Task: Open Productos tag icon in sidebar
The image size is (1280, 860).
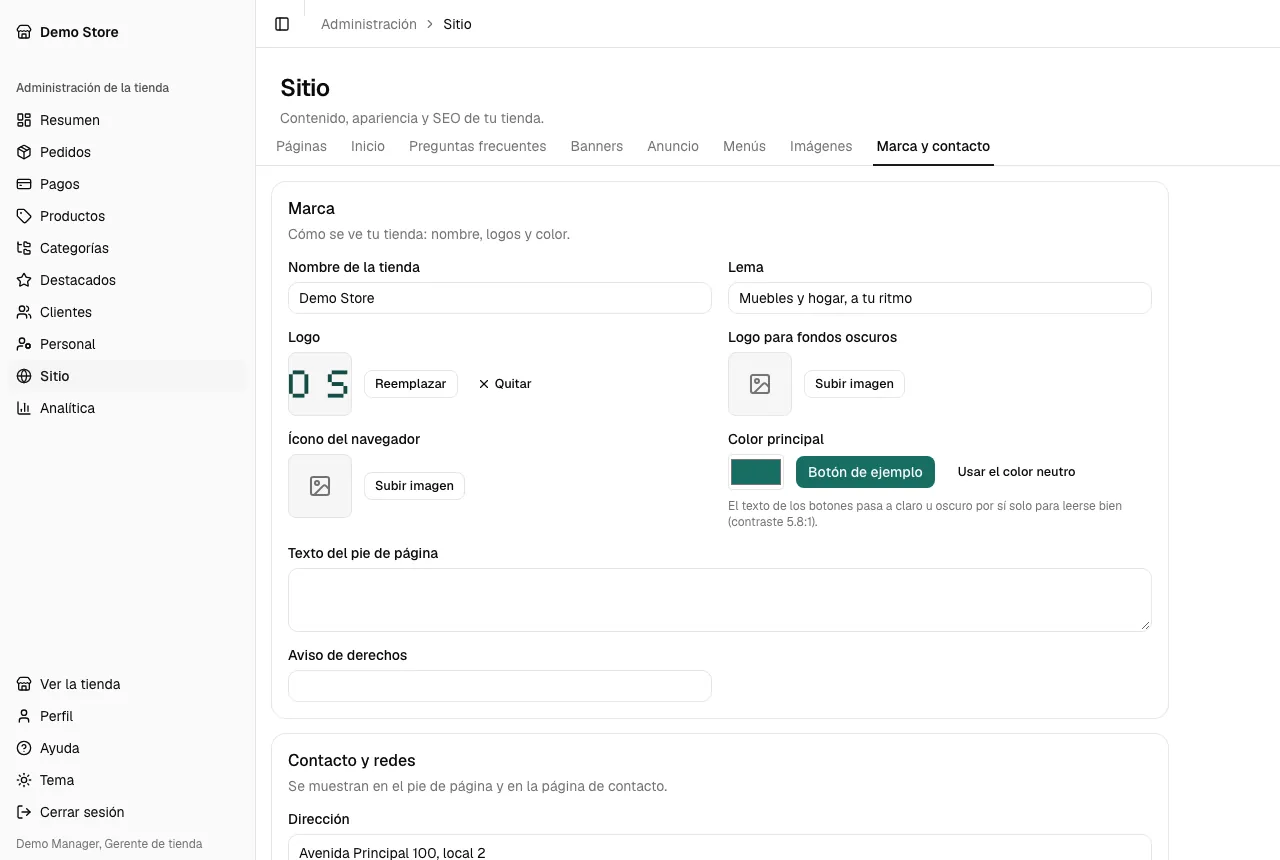Action: (x=24, y=216)
